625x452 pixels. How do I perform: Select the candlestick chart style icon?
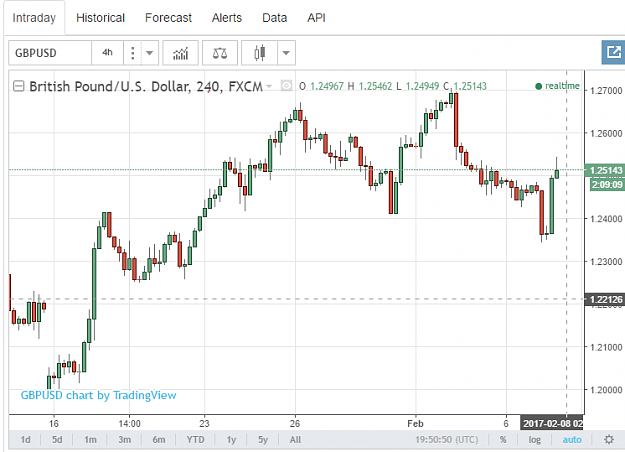[259, 53]
